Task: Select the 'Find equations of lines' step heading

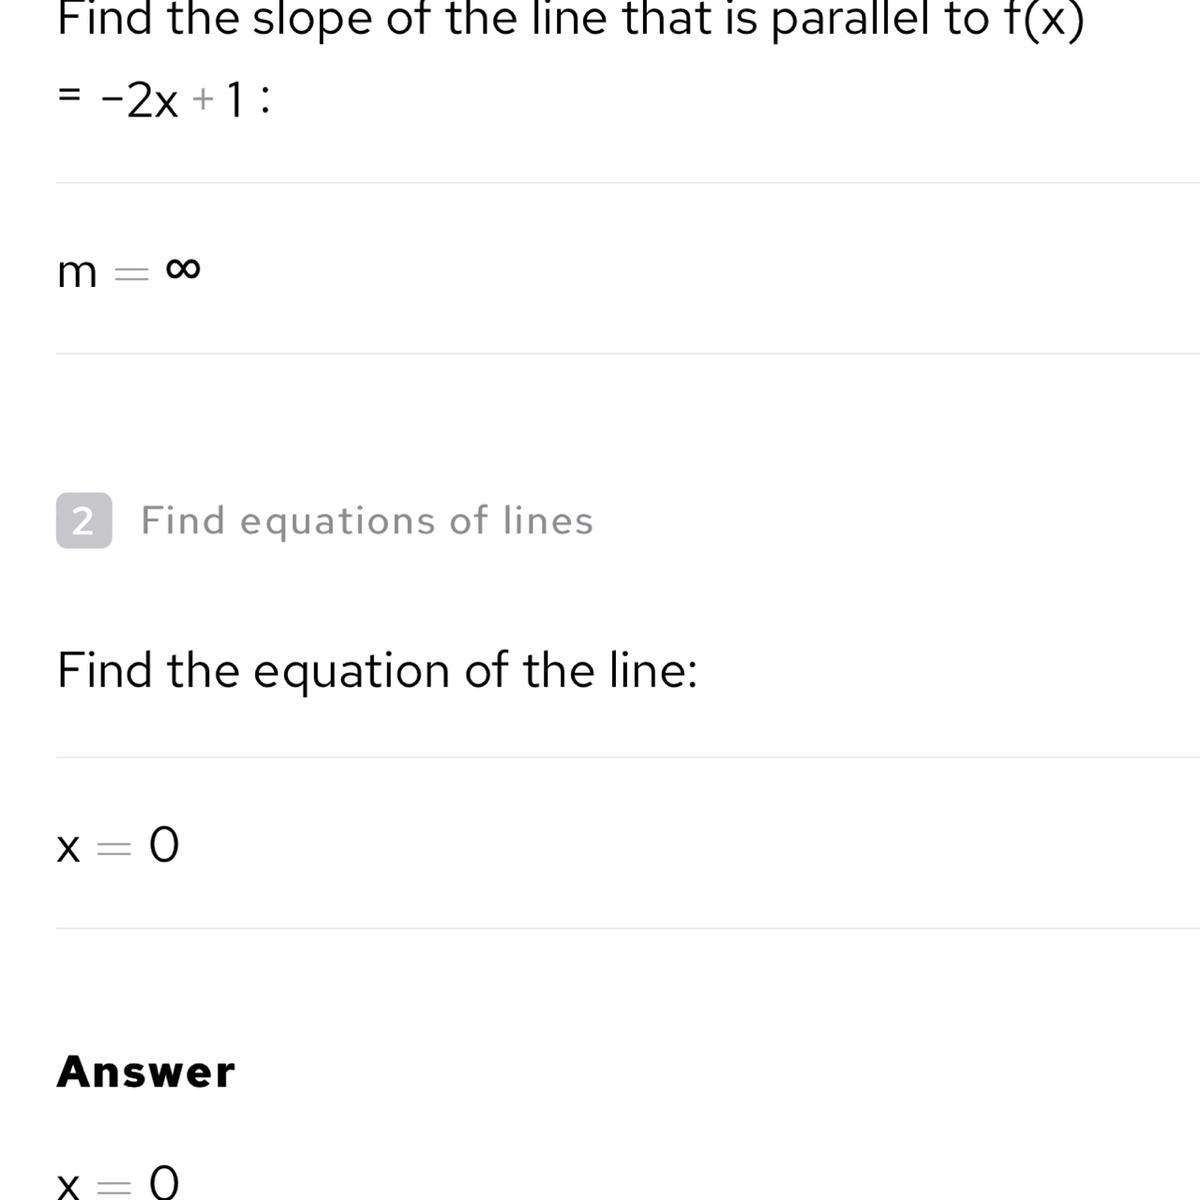Action: [366, 521]
